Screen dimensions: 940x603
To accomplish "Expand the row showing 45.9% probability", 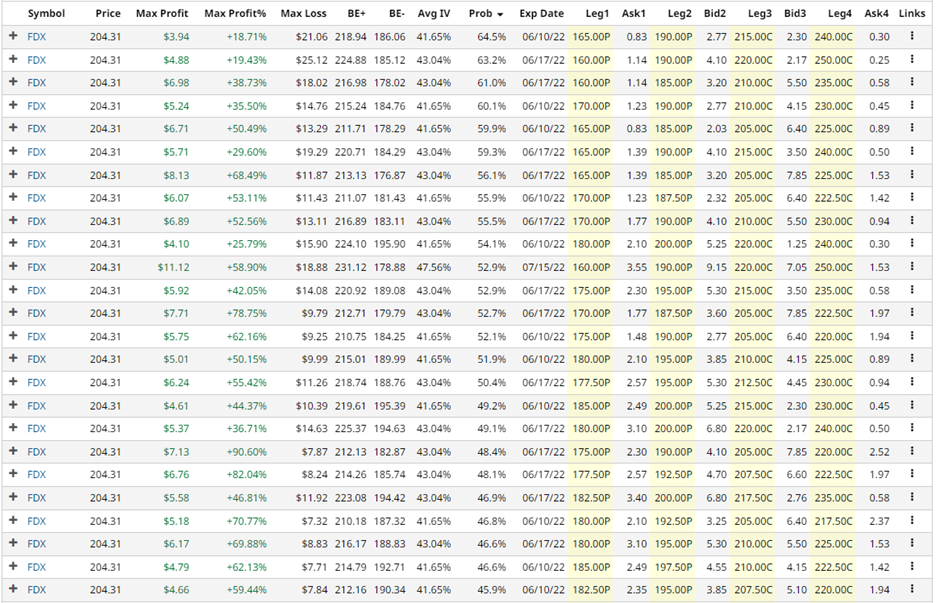I will (x=13, y=589).
